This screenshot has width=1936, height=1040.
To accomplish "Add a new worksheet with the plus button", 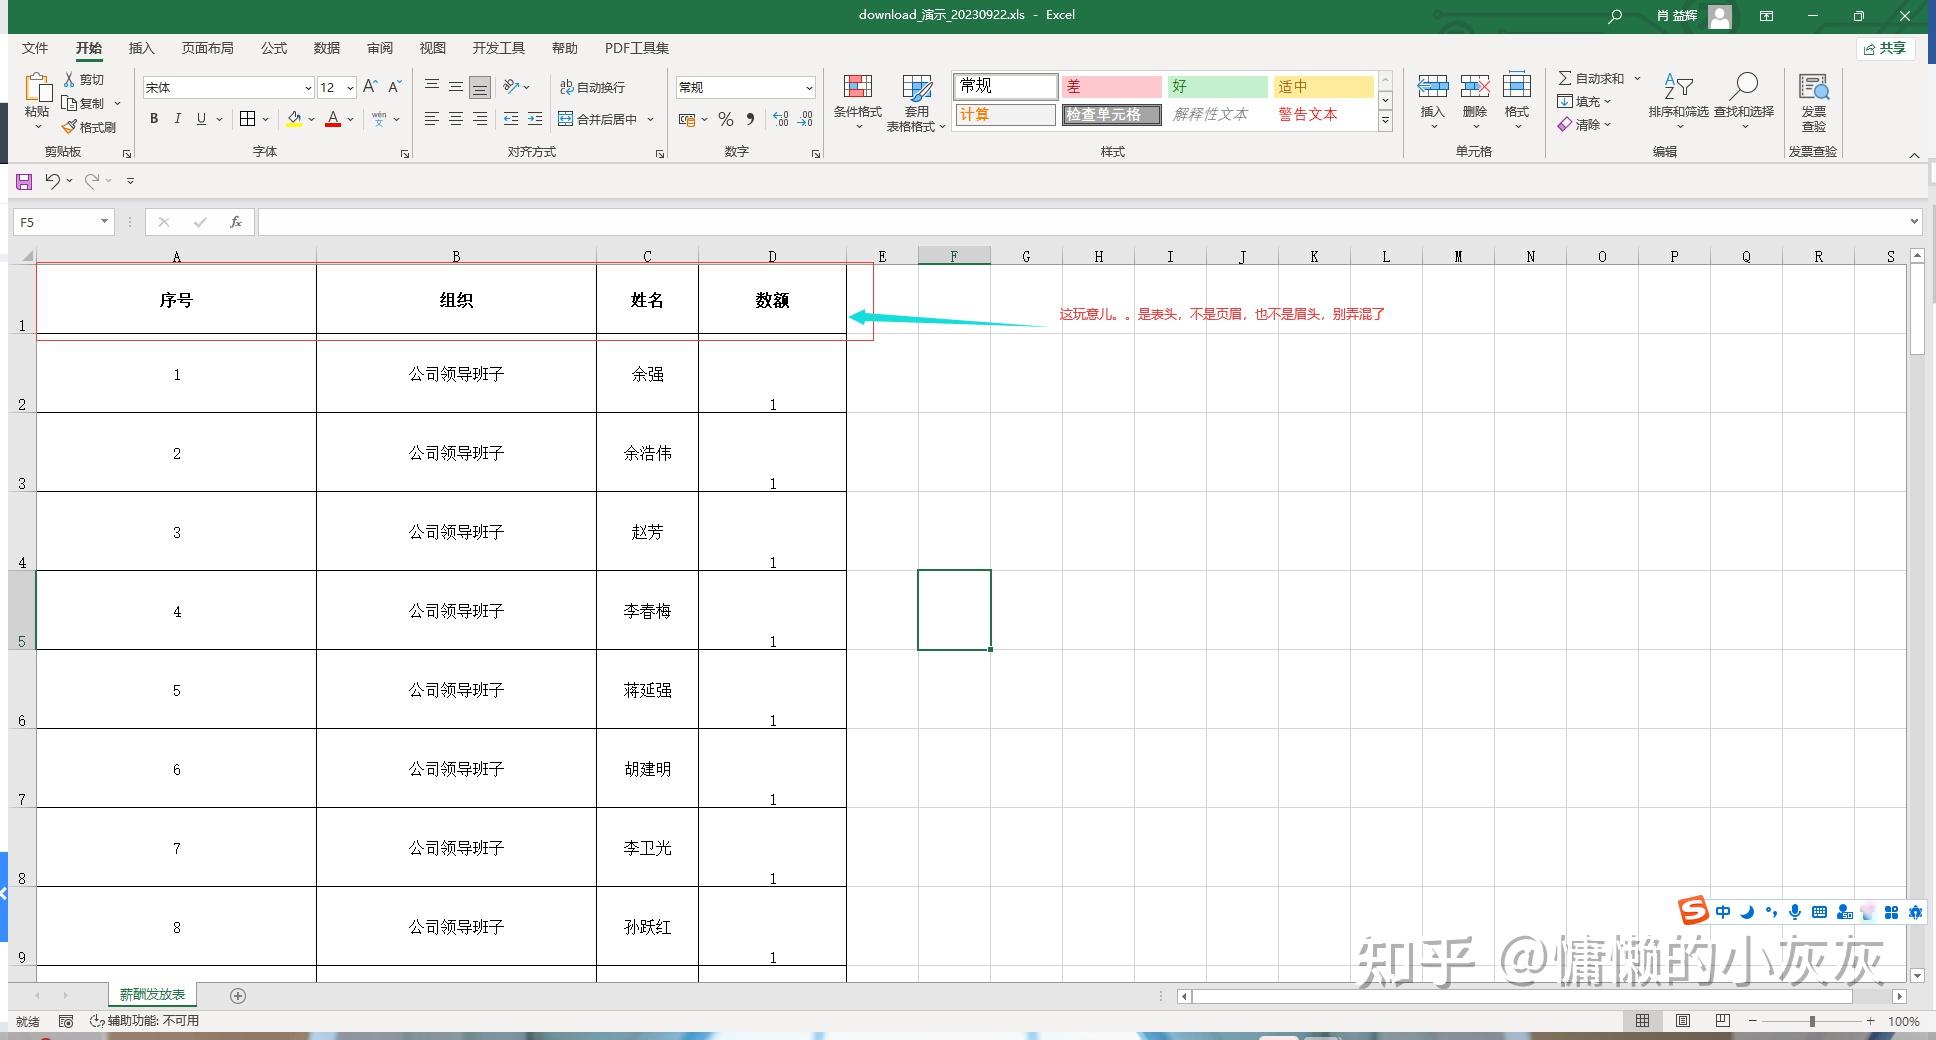I will (238, 995).
